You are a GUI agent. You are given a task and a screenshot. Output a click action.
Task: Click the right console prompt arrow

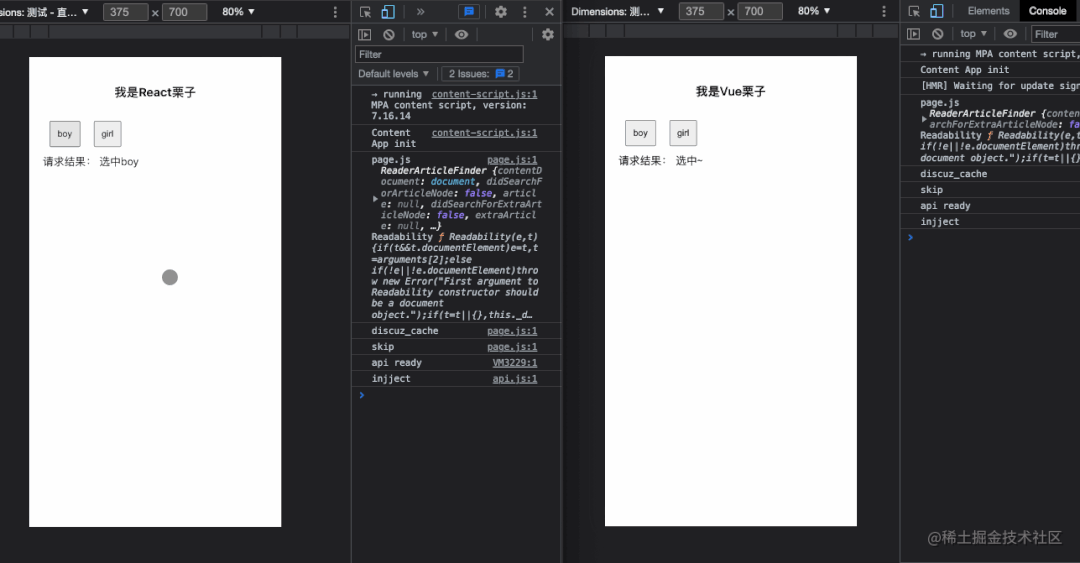point(911,237)
